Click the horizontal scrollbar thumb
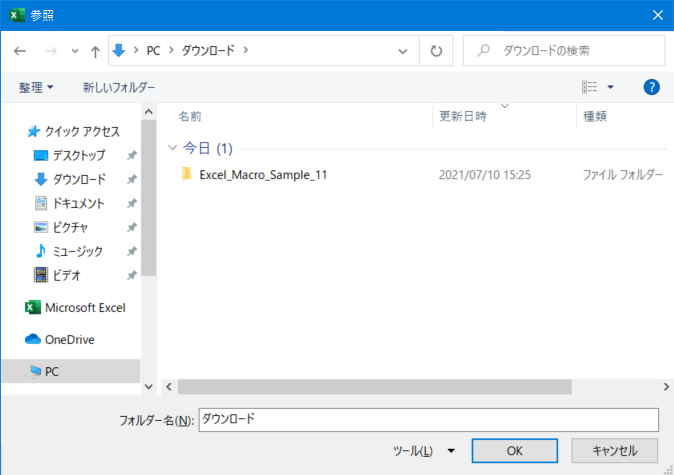Screen dimensions: 674x475 click(x=375, y=387)
